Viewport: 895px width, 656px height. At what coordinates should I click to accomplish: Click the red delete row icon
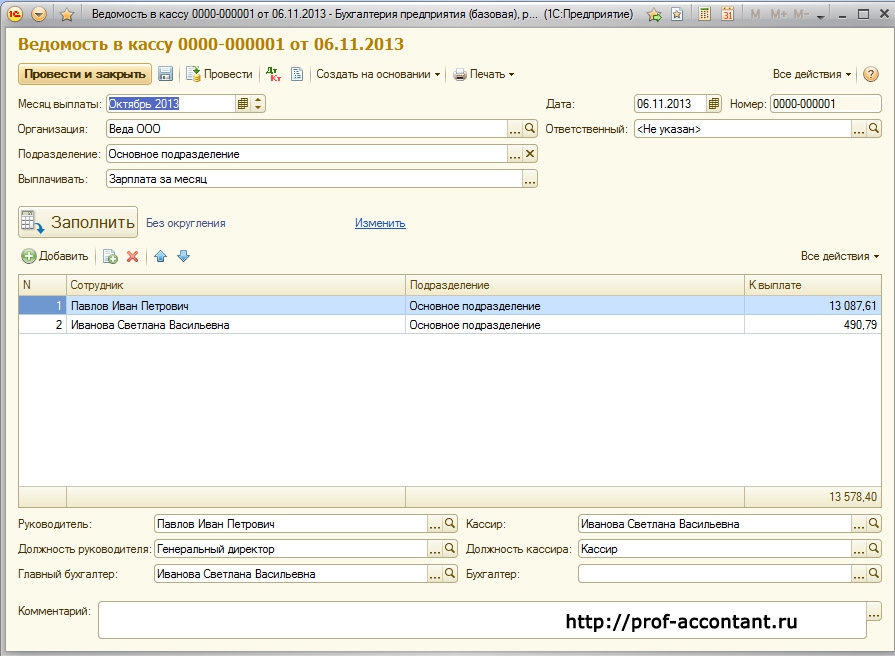pos(132,256)
